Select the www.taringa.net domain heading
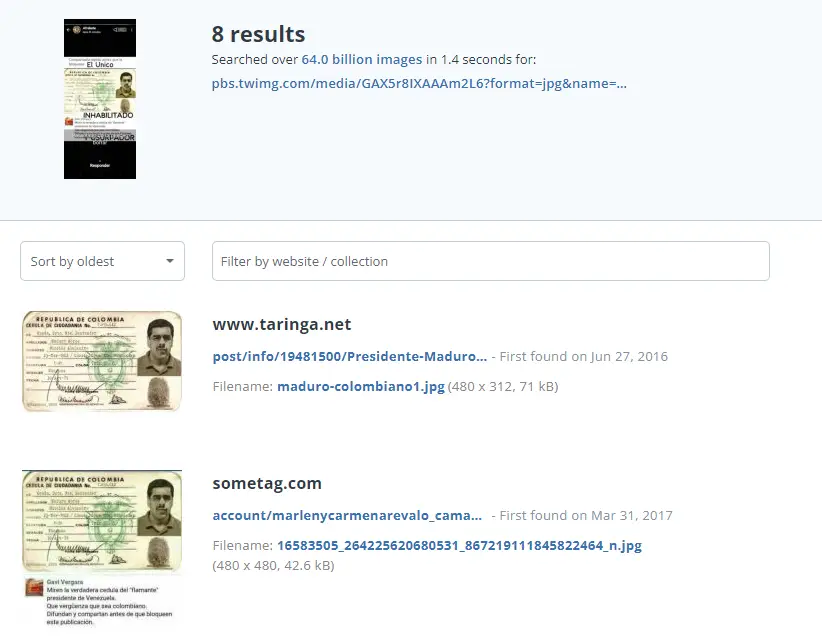 (x=281, y=324)
